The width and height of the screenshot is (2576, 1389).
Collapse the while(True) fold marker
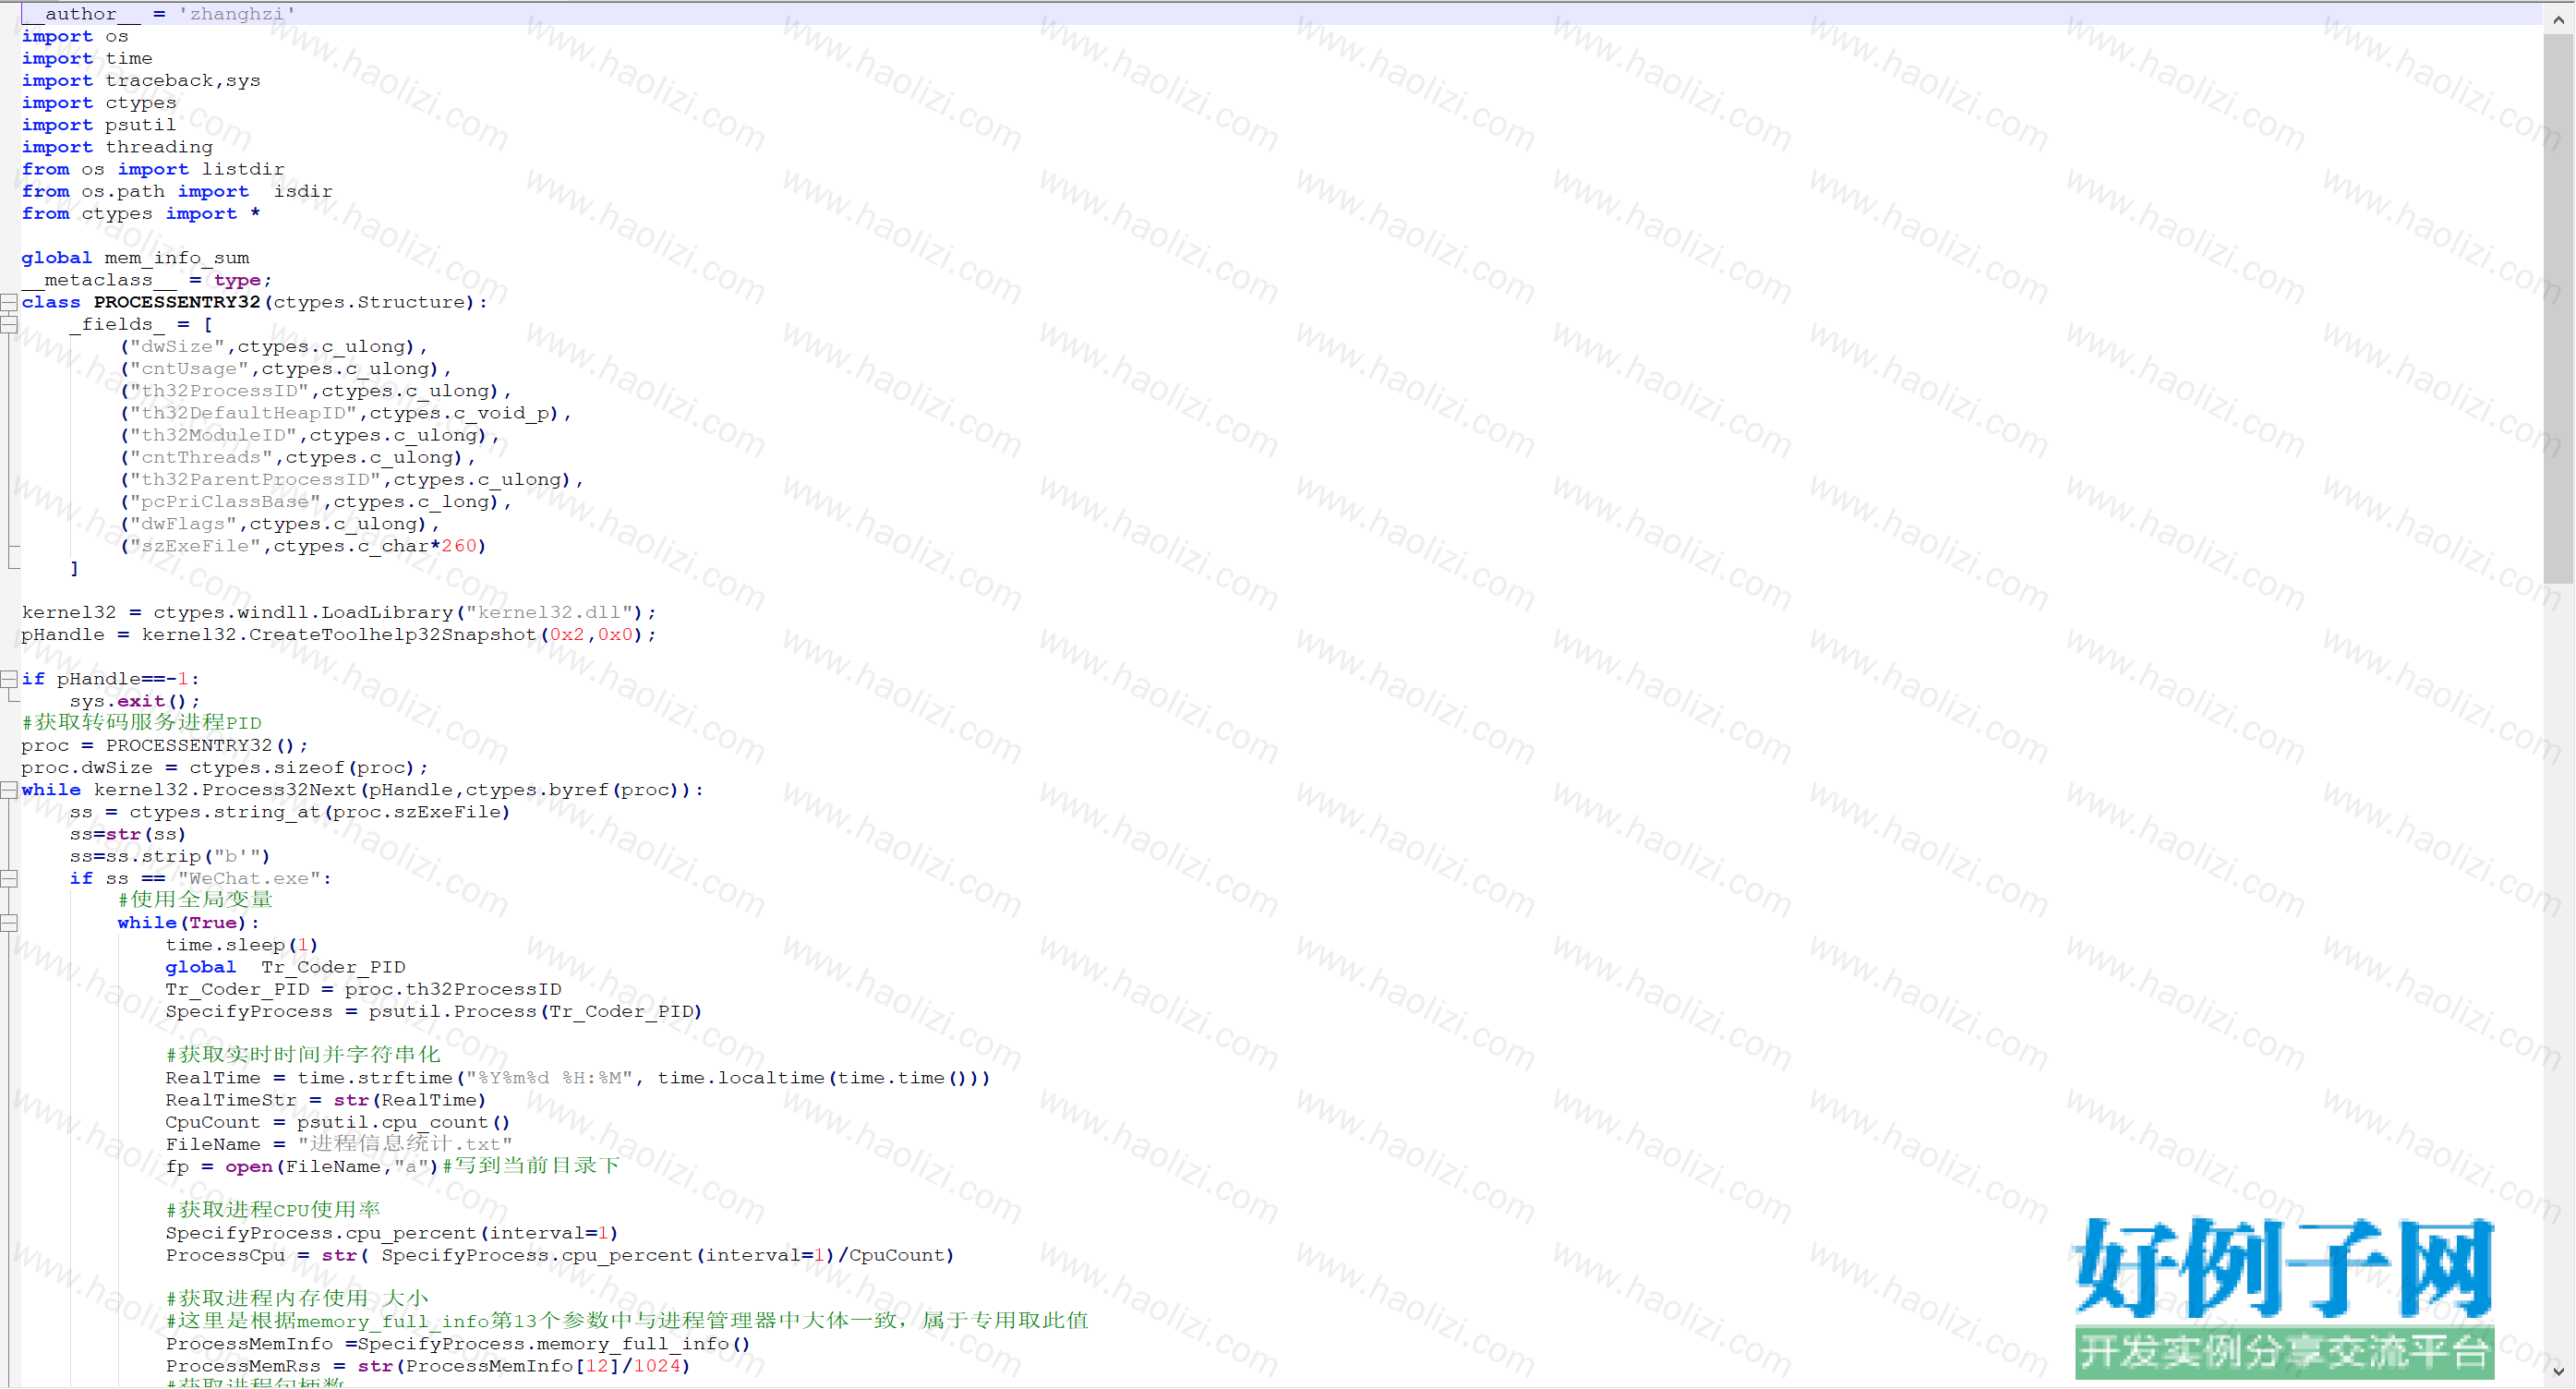click(x=9, y=923)
